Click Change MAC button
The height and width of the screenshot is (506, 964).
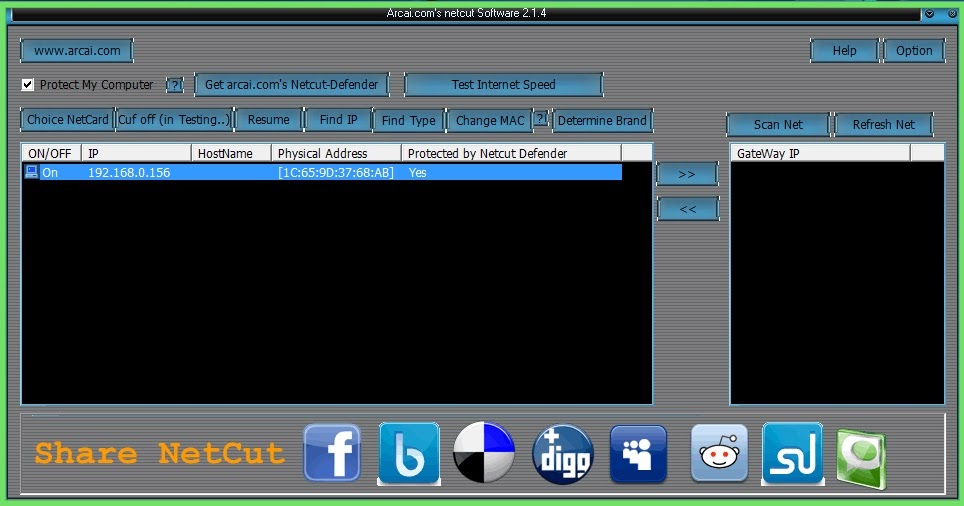(x=490, y=120)
